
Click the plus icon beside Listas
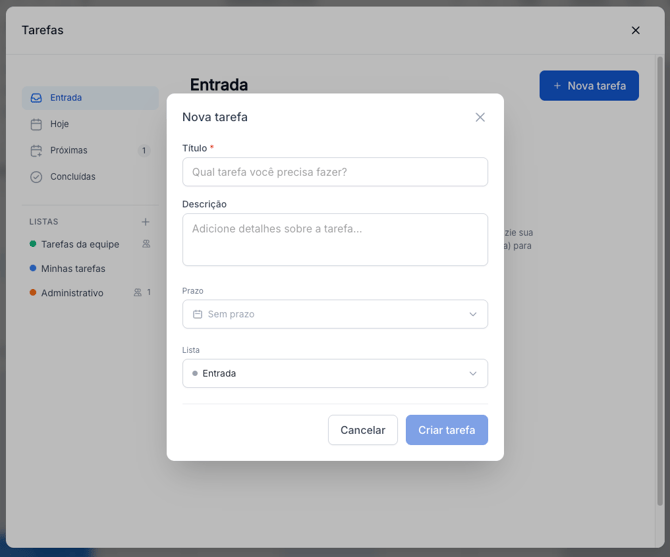point(145,222)
